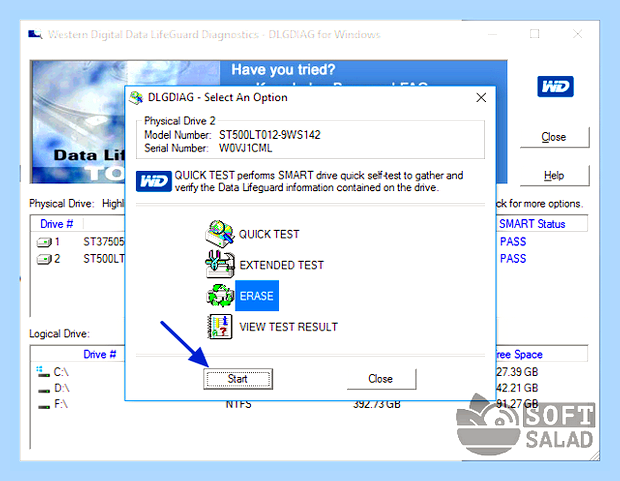This screenshot has height=481, width=620.
Task: Select the D:\ logical drive row
Action: [x=53, y=388]
